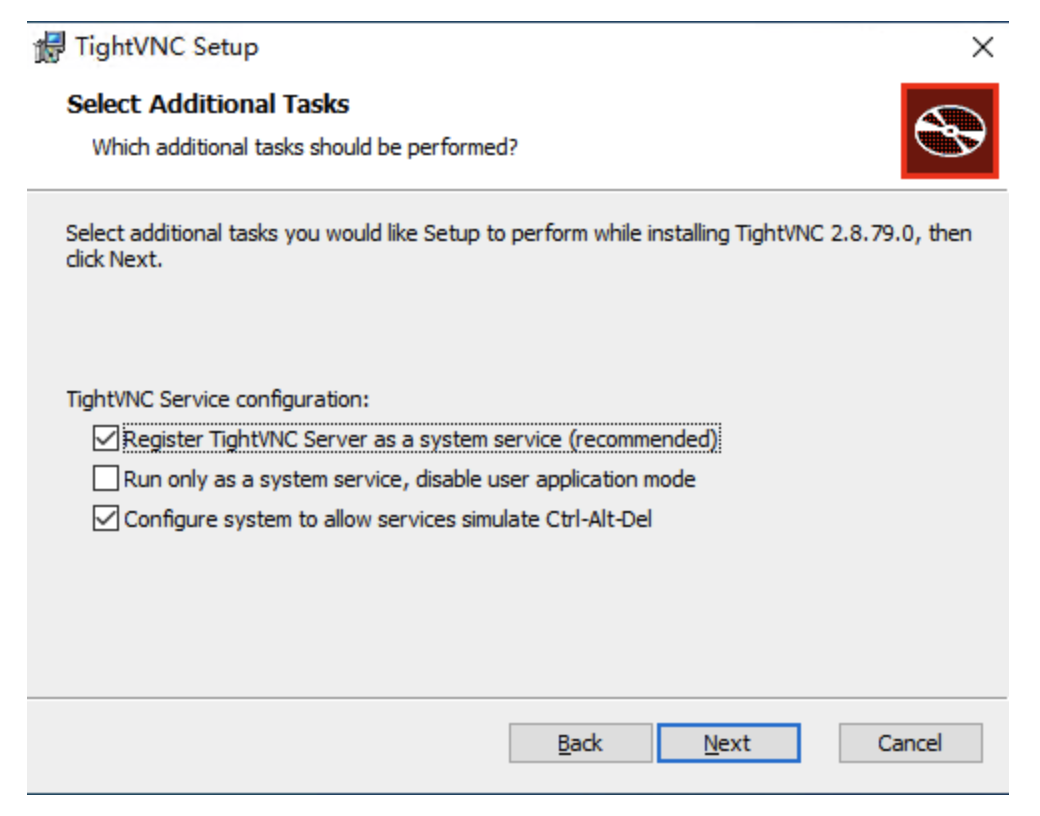Click the red disc setup logo
The width and height of the screenshot is (1040, 816).
(x=949, y=131)
